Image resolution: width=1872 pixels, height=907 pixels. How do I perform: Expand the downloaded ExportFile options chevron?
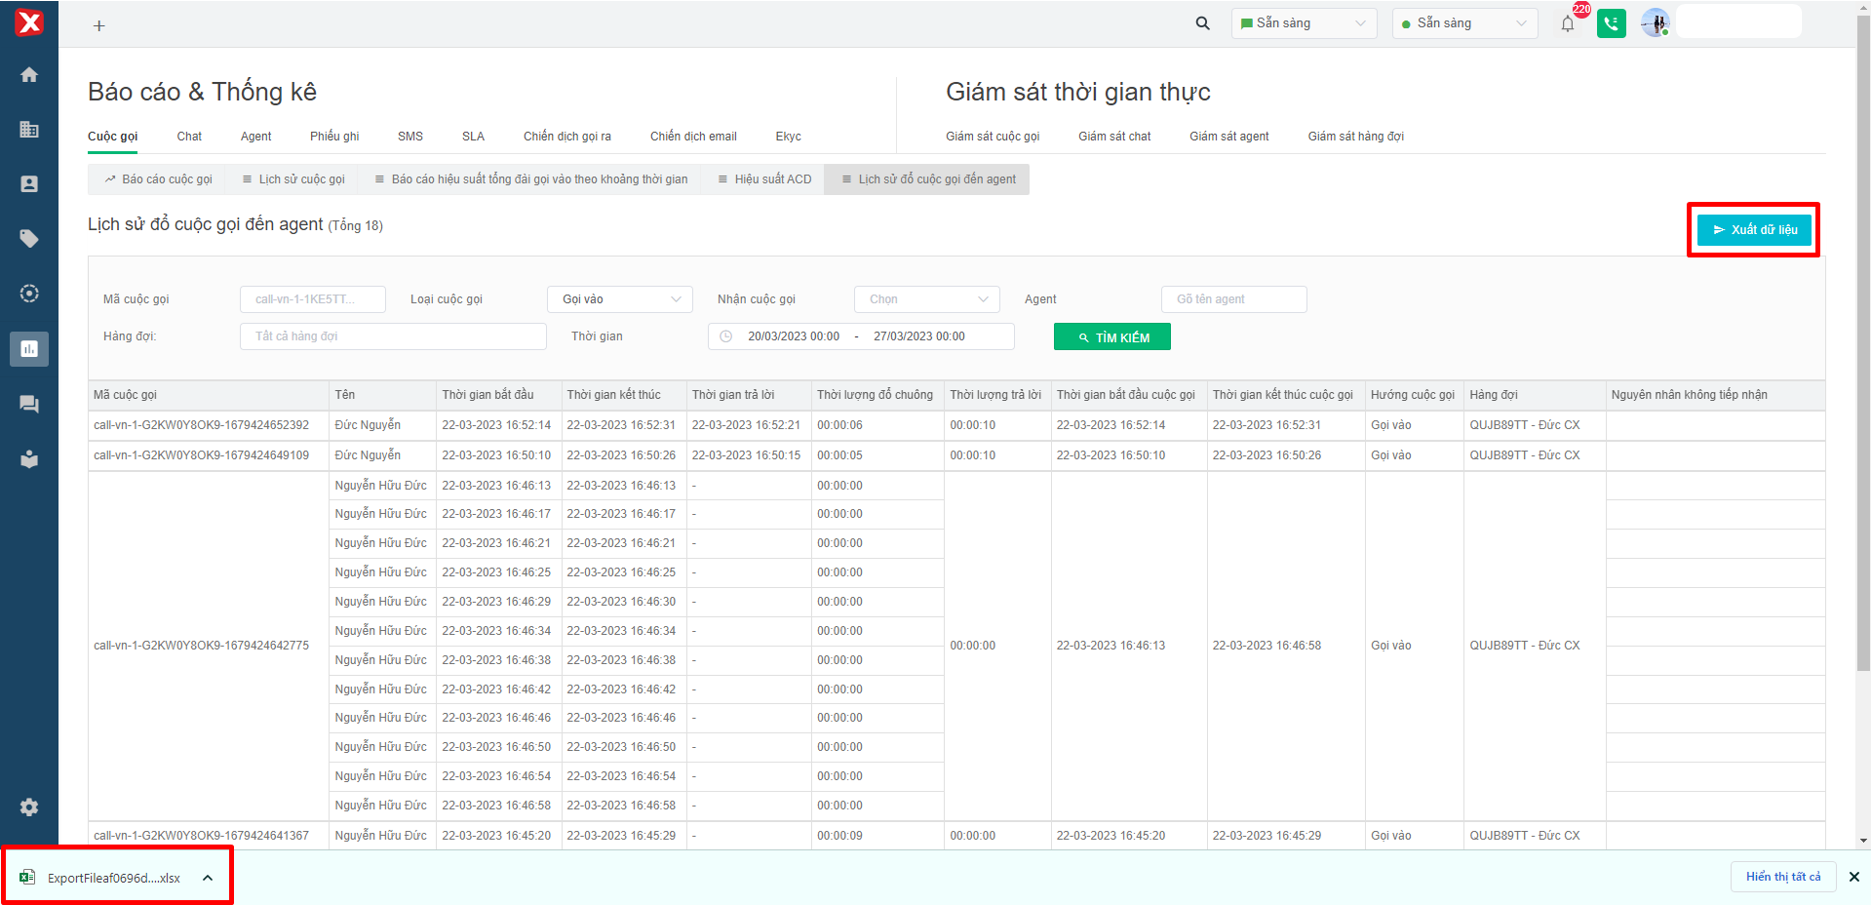point(208,878)
